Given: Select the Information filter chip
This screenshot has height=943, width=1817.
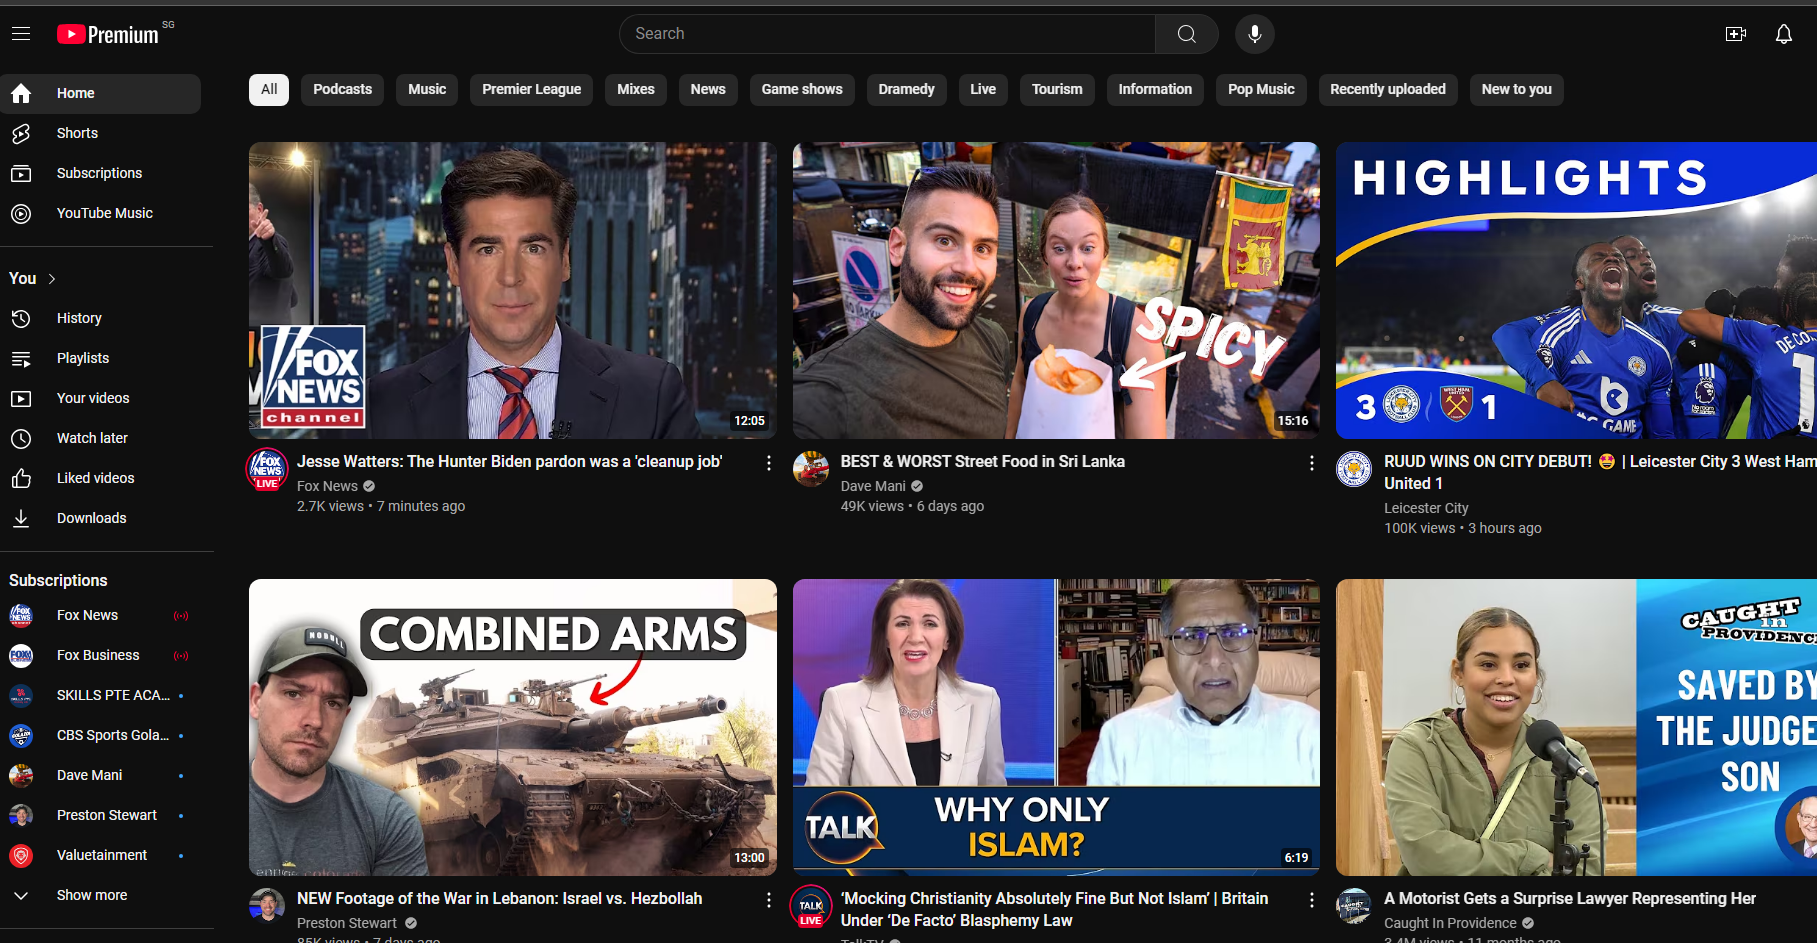Looking at the screenshot, I should coord(1155,90).
